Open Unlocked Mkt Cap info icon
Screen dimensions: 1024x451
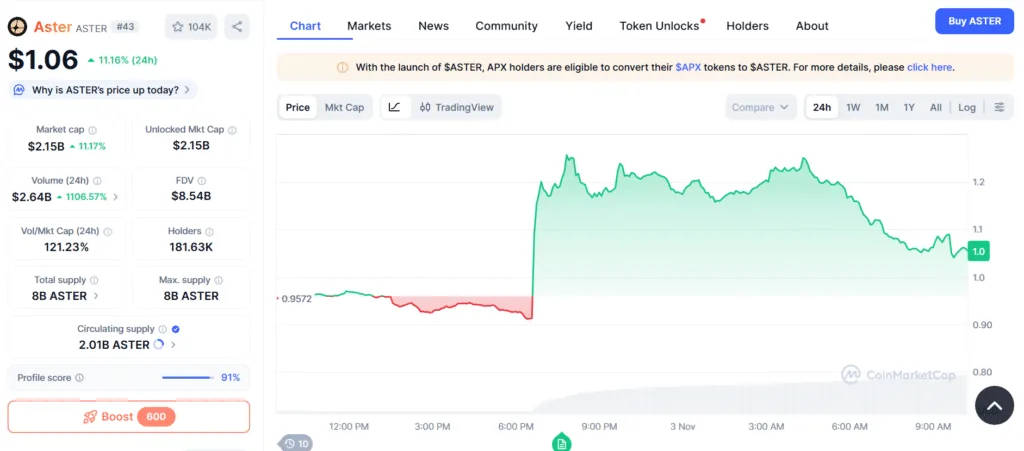(232, 130)
